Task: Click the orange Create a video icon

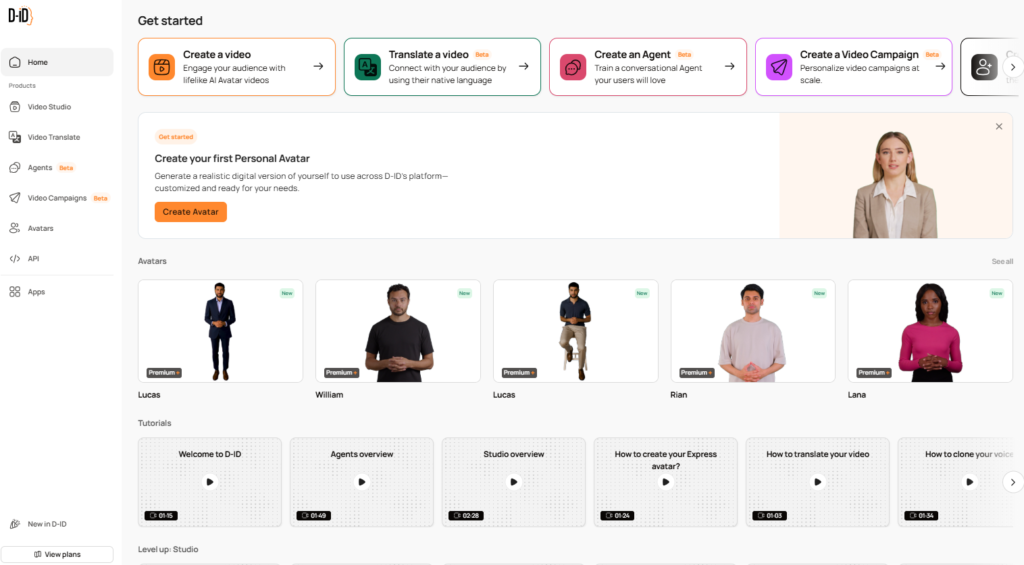Action: click(x=161, y=67)
